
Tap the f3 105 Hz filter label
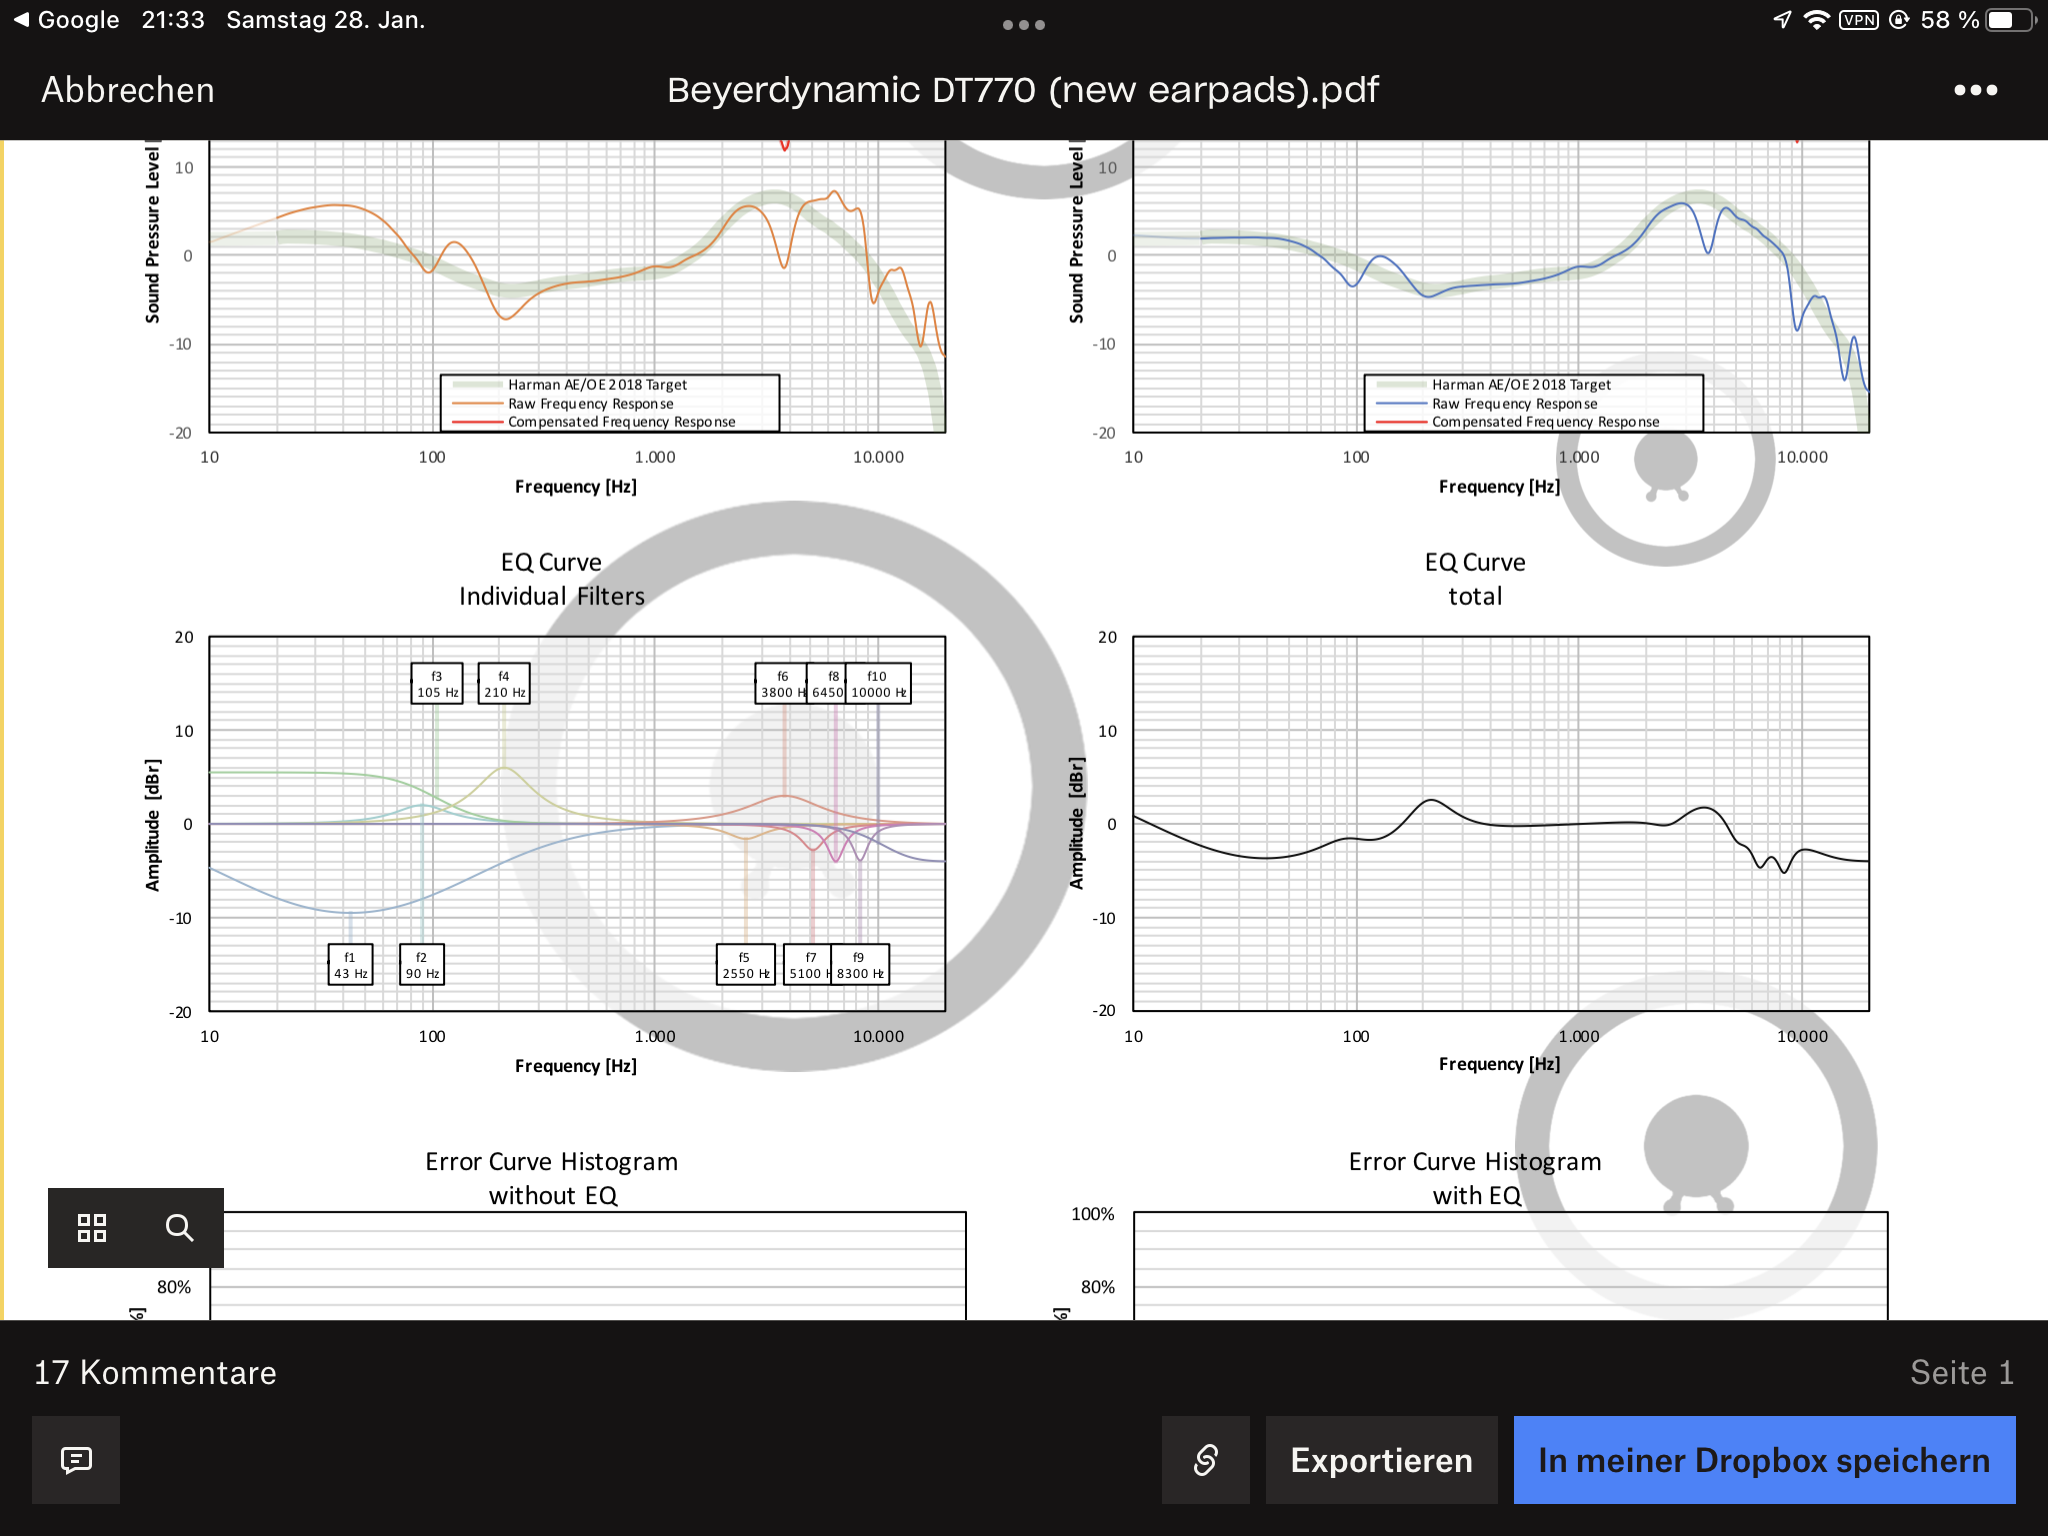coord(437,684)
